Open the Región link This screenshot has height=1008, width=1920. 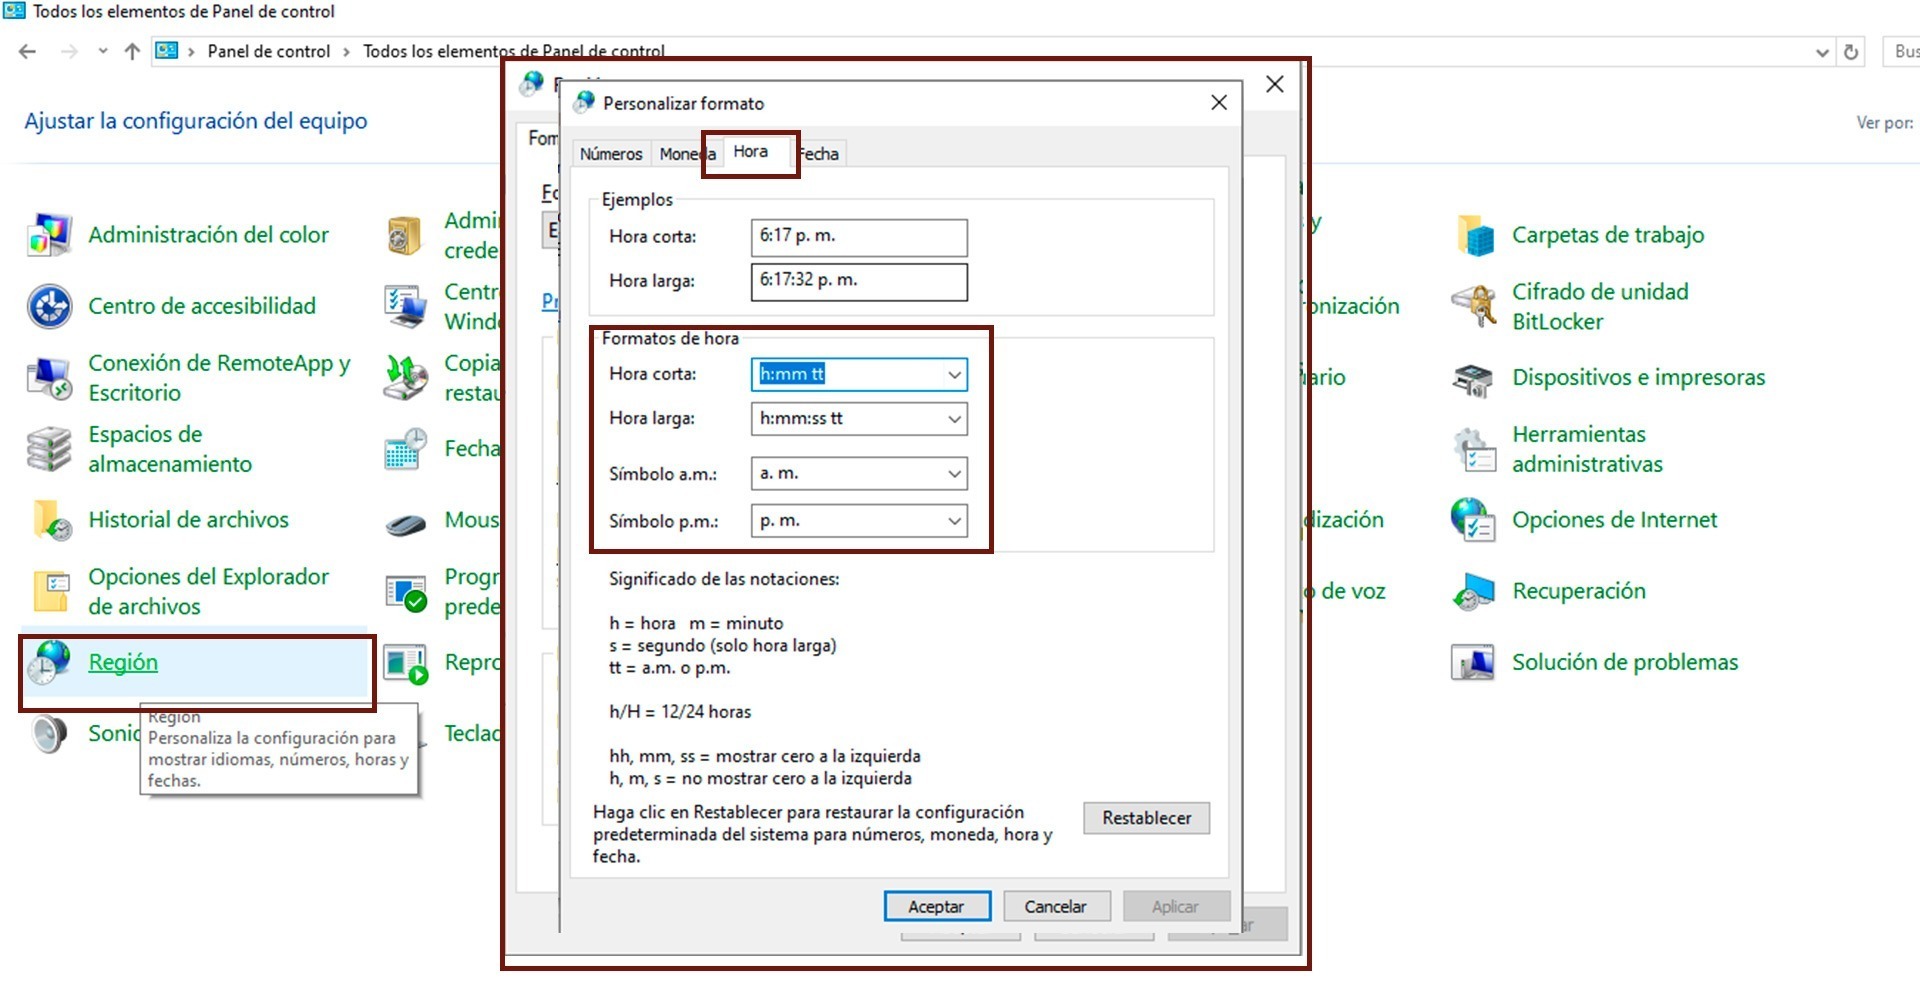coord(123,662)
